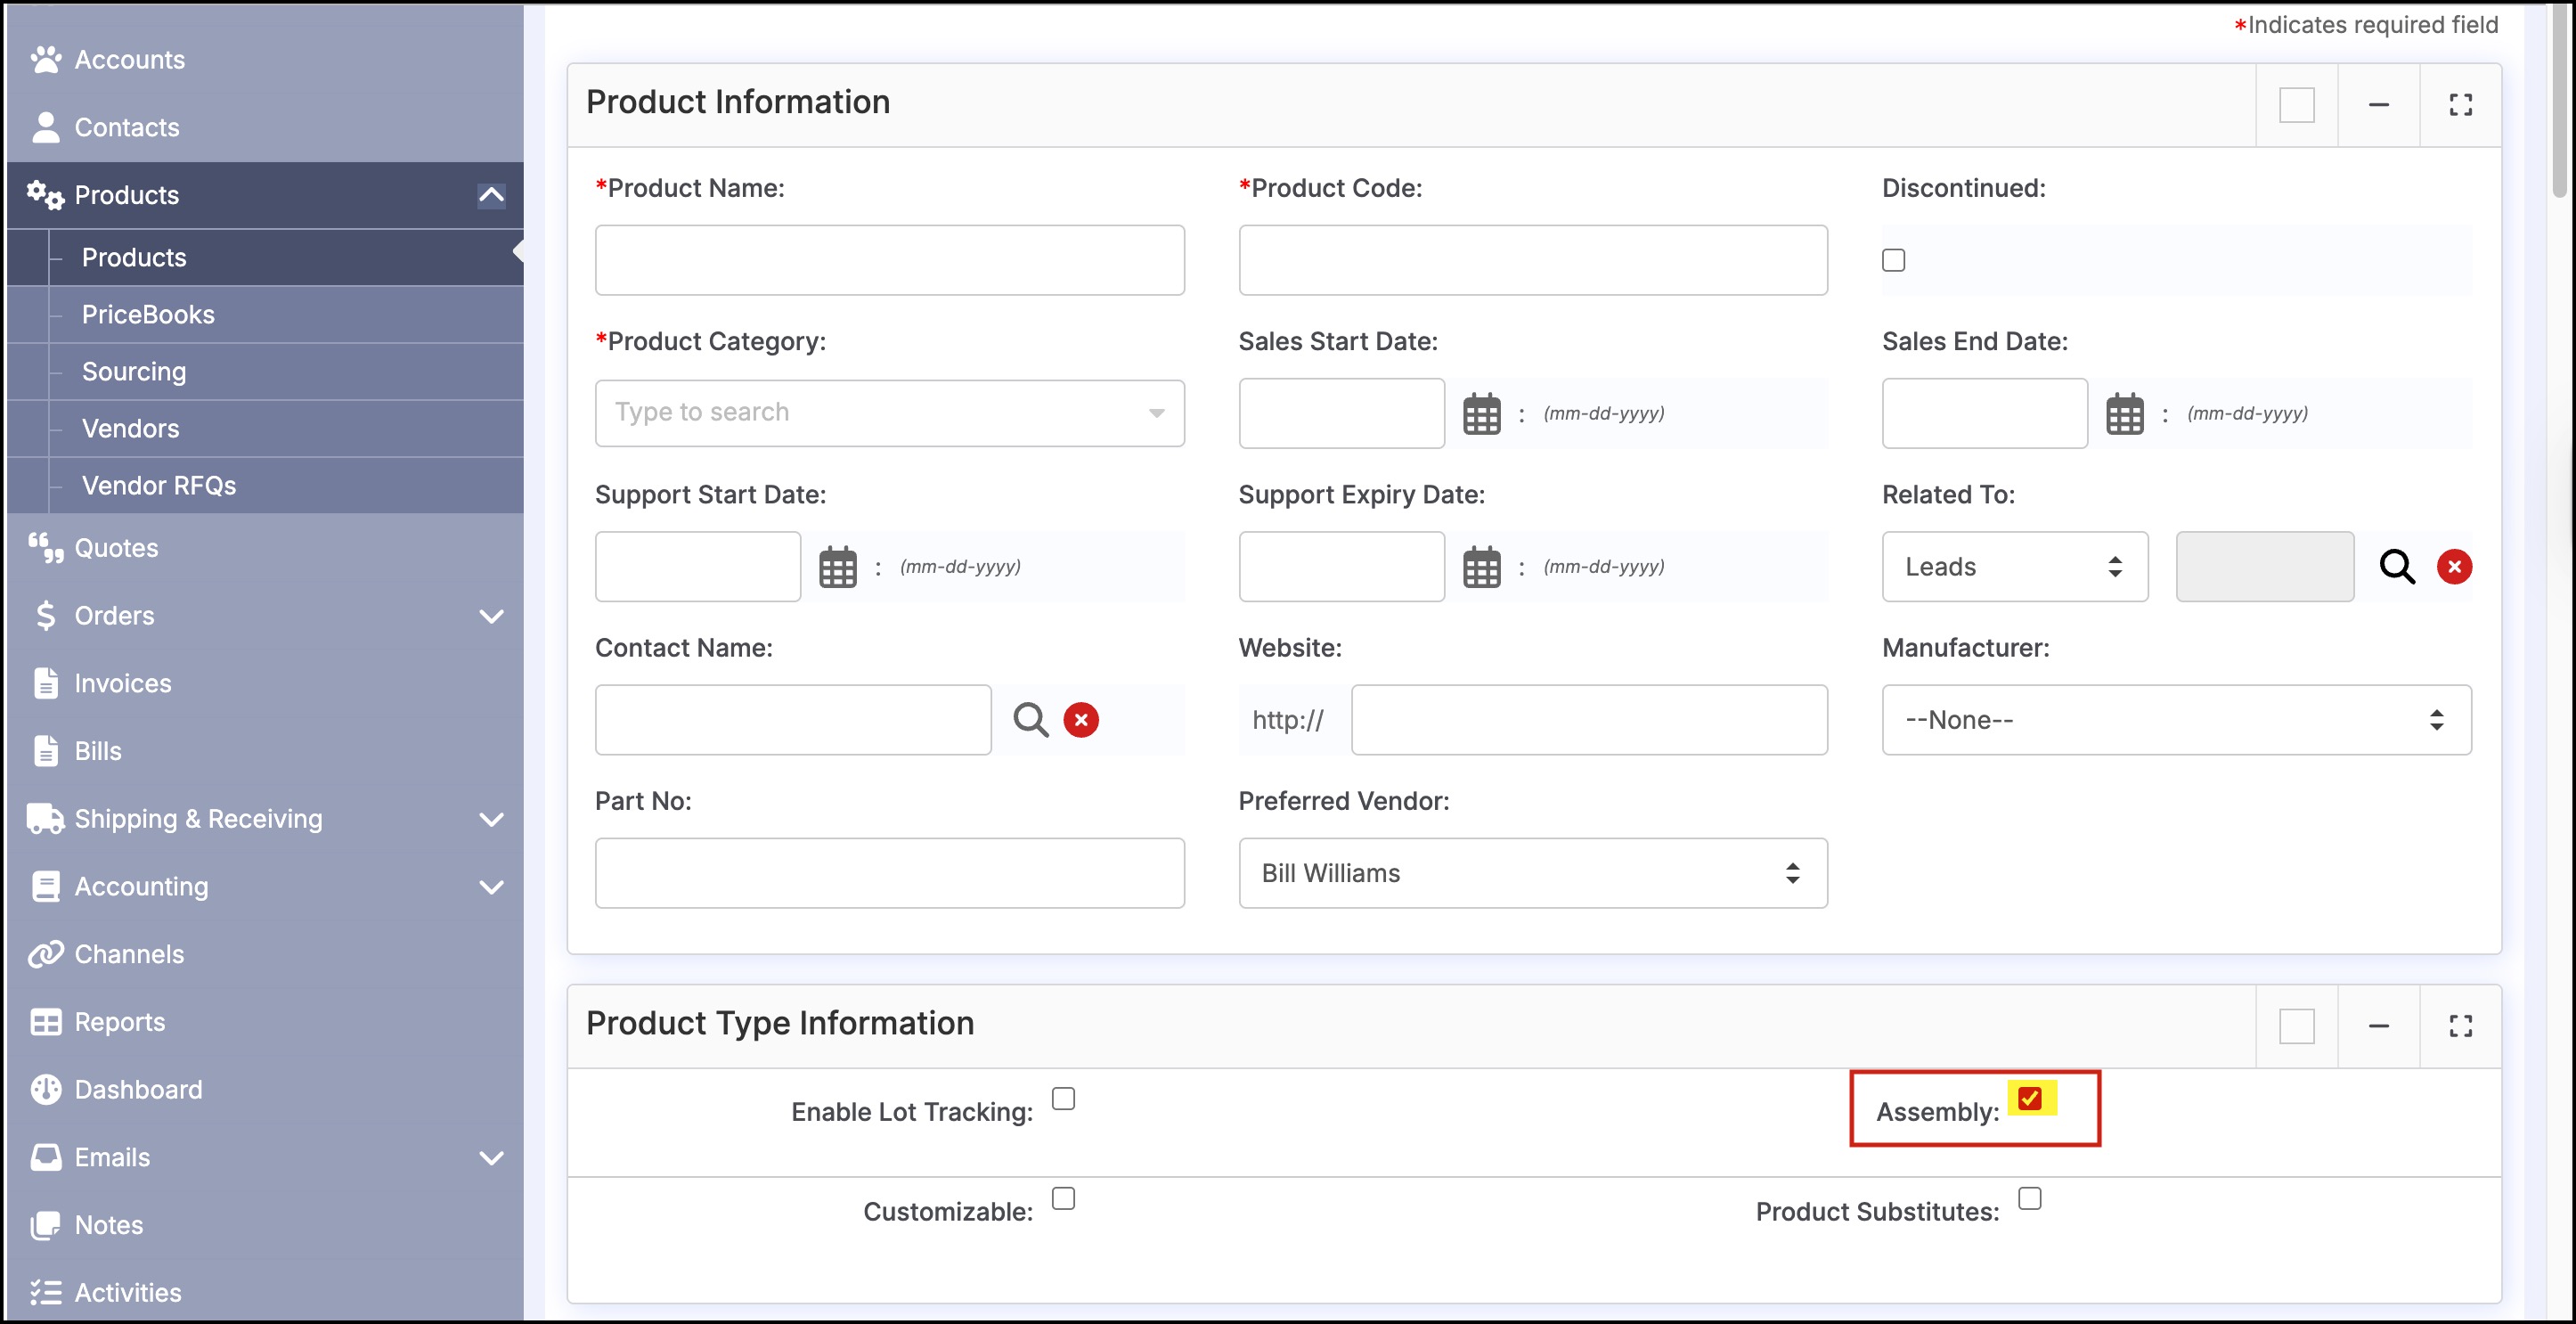
Task: Click the page vertical scrollbar
Action: 2561,100
